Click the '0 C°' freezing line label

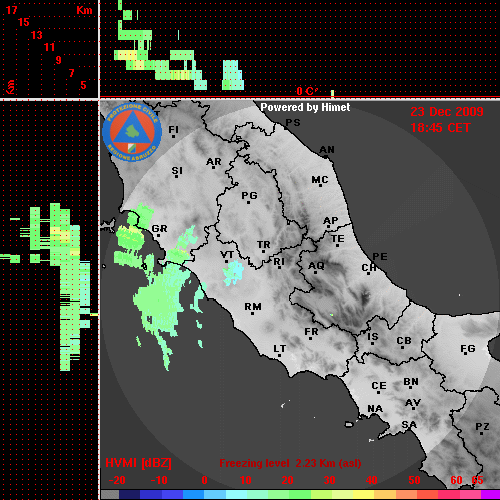pos(307,91)
